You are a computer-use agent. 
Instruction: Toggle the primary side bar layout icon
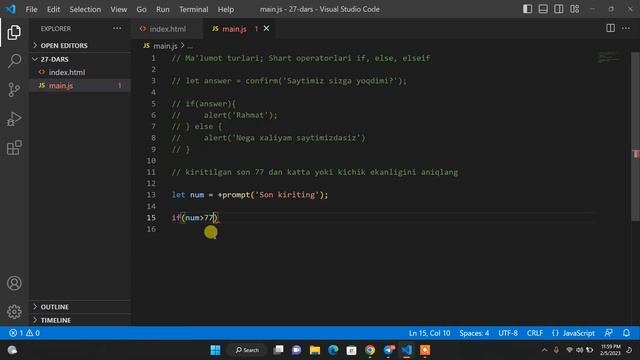(x=527, y=9)
